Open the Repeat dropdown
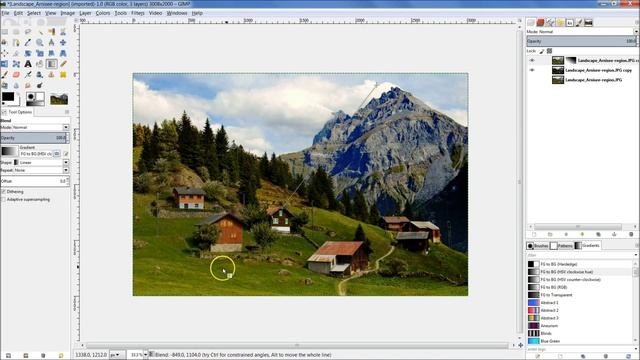This screenshot has height=360, width=640. (66, 170)
